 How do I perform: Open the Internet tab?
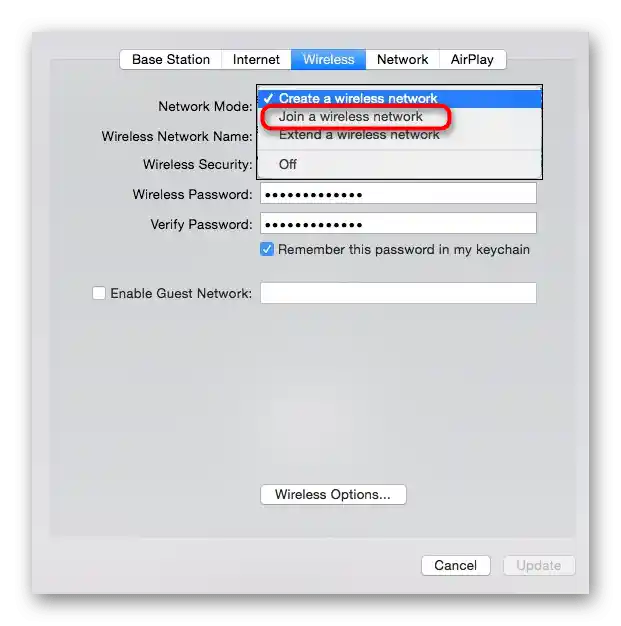pyautogui.click(x=256, y=59)
